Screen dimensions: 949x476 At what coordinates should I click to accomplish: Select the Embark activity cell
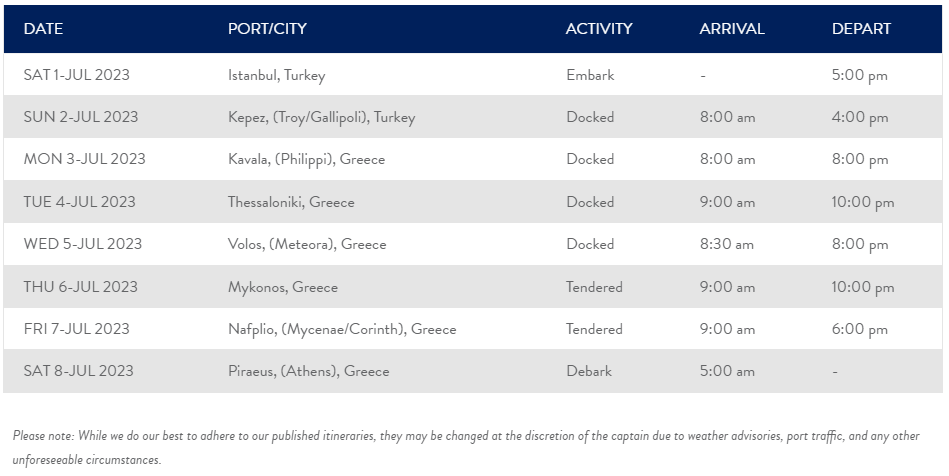[590, 74]
